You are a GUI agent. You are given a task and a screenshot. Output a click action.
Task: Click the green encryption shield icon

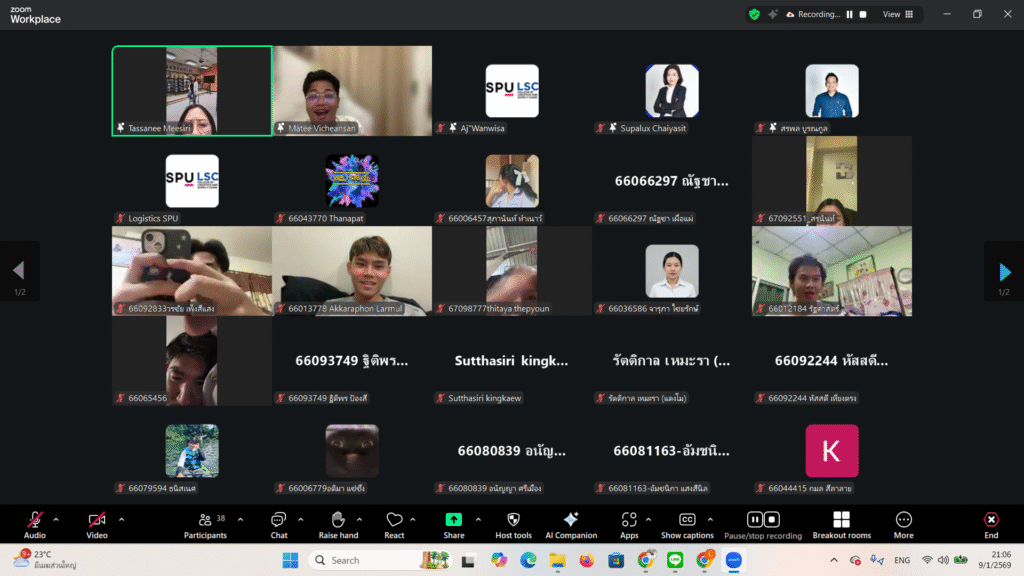point(755,14)
